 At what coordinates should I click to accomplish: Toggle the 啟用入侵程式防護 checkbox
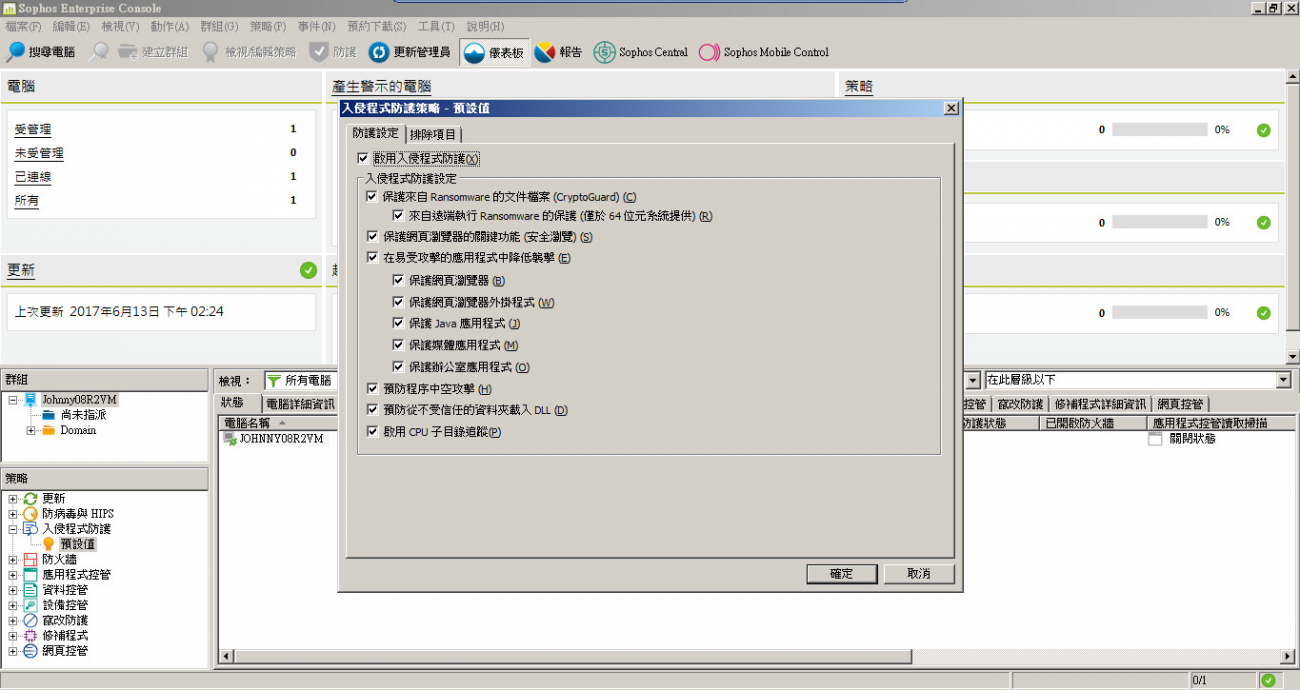[x=363, y=158]
